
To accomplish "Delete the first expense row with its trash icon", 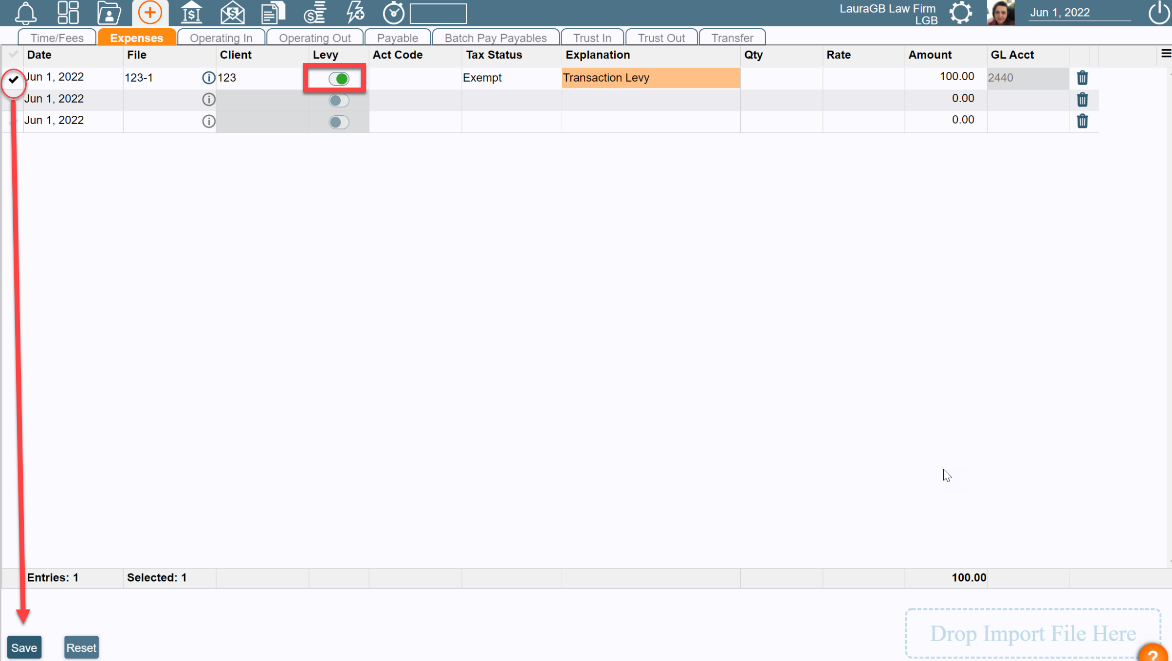I will coord(1081,77).
